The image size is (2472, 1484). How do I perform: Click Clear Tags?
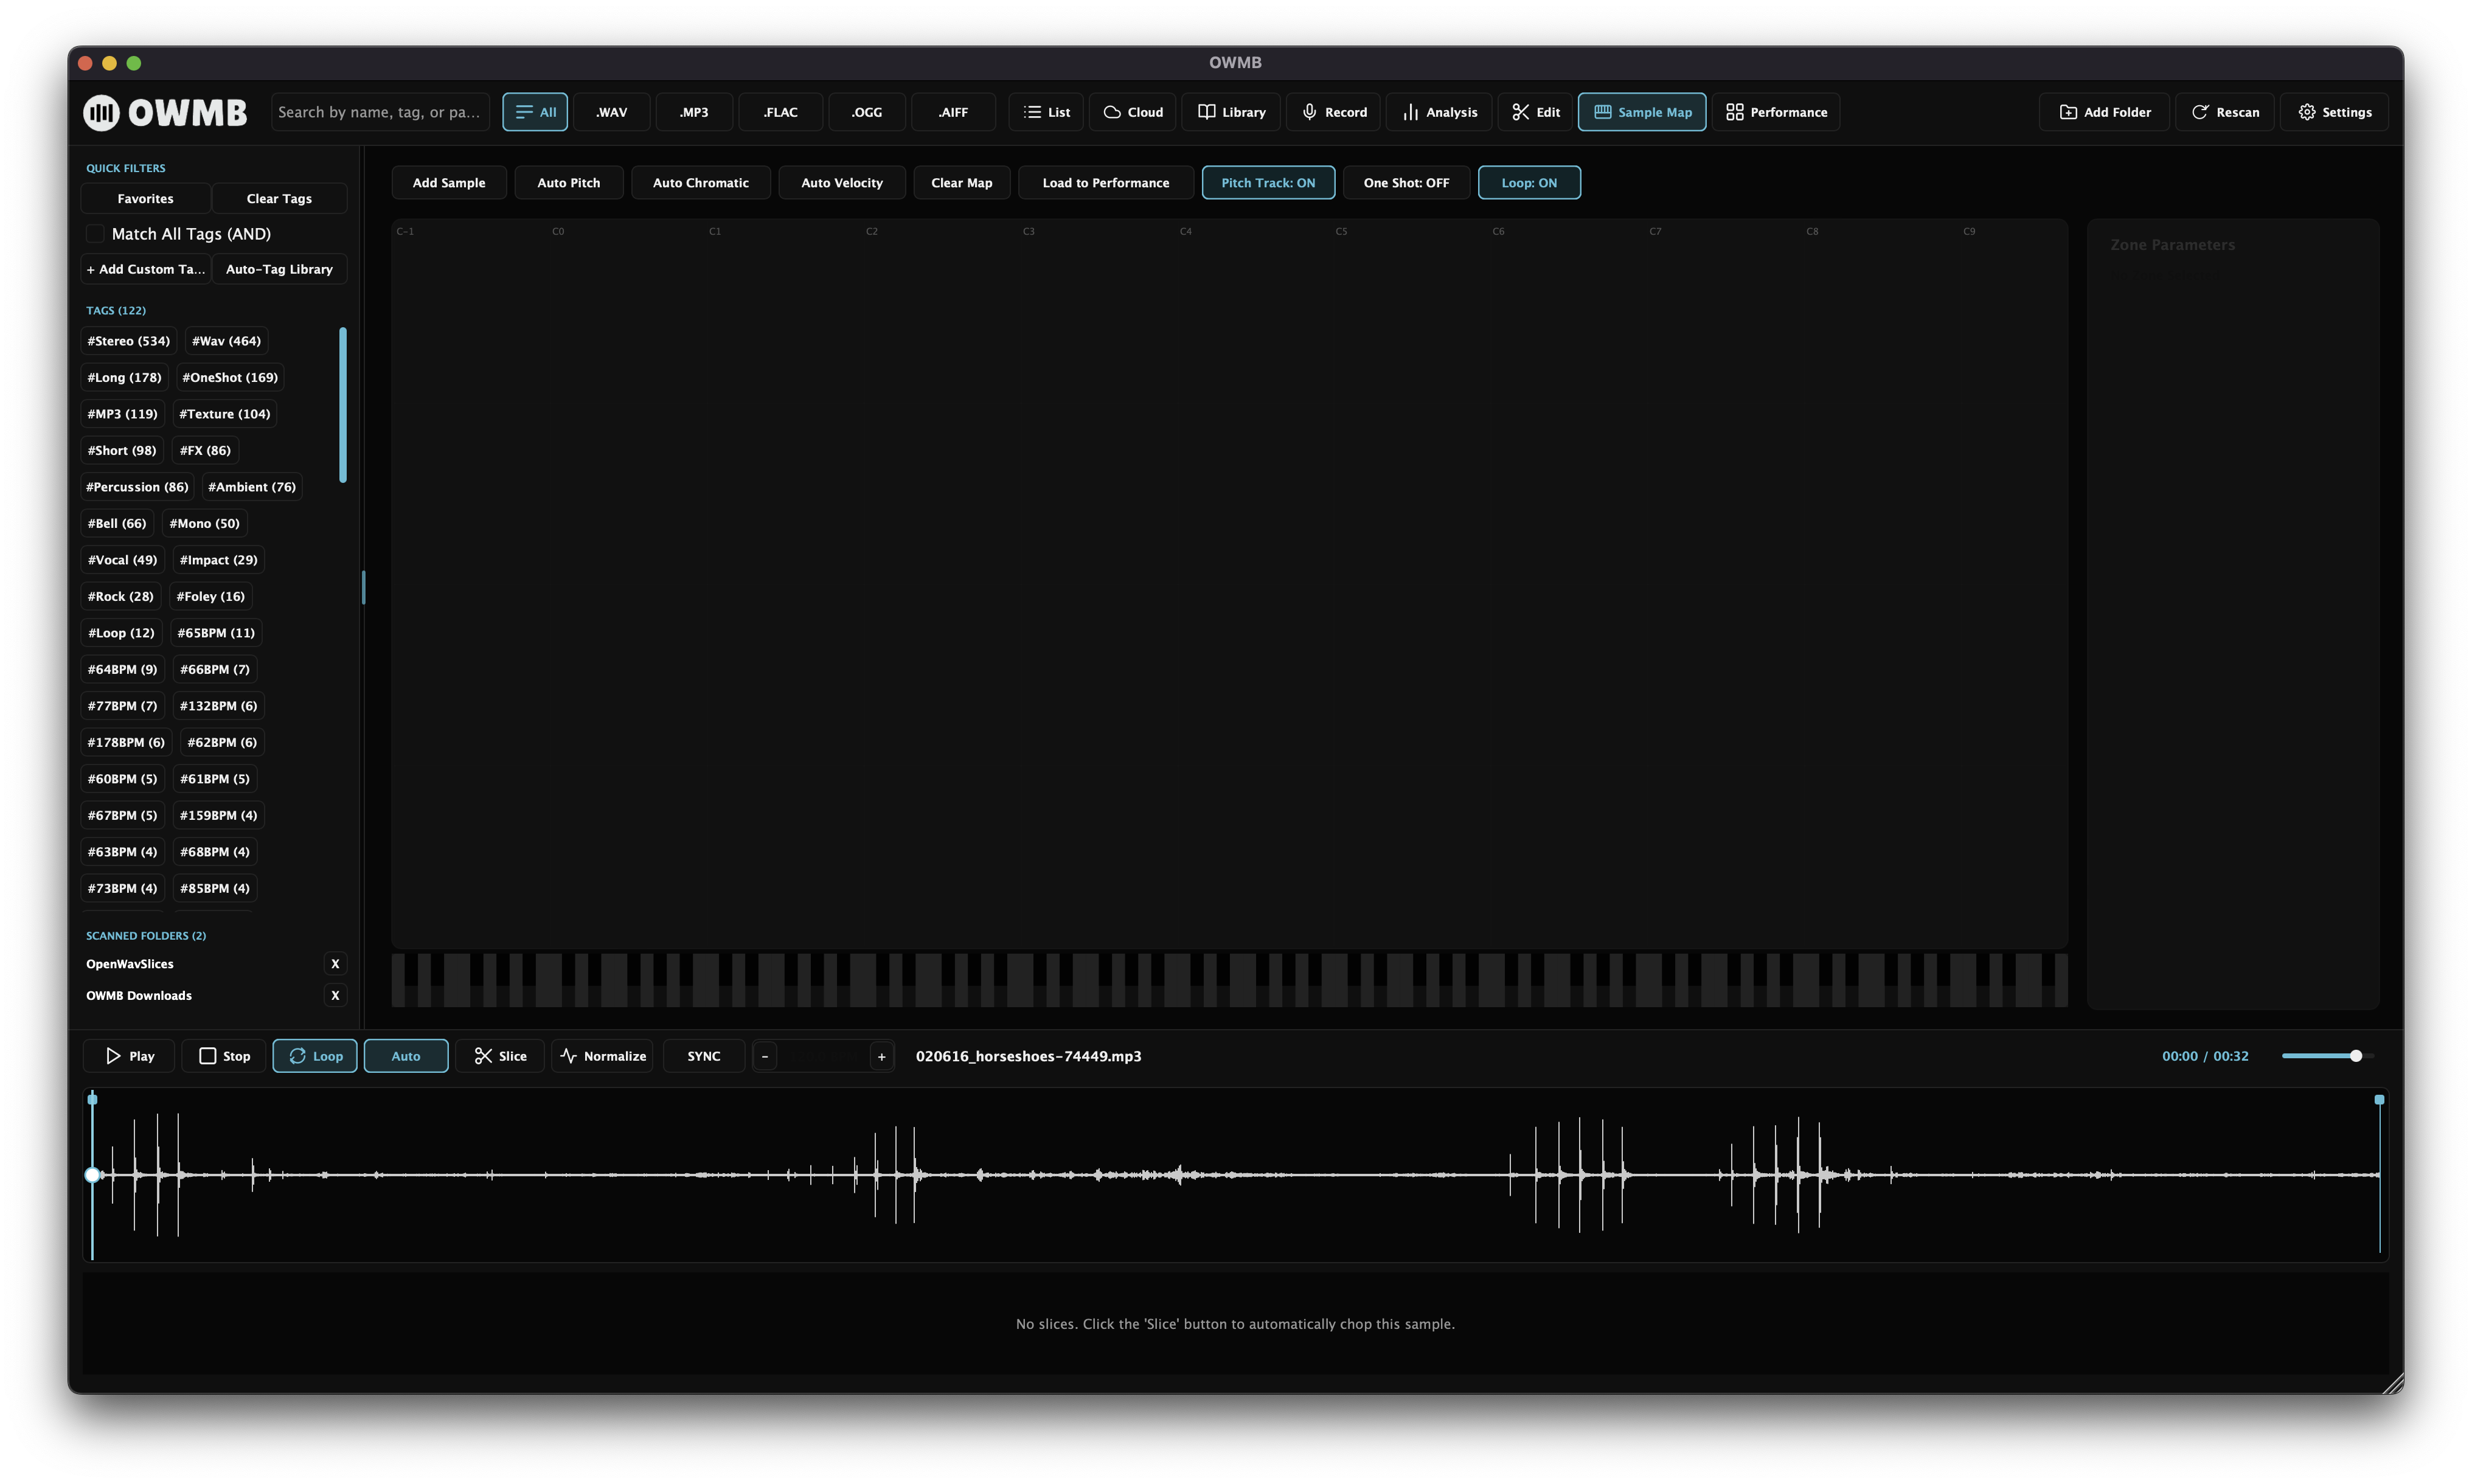coord(279,198)
